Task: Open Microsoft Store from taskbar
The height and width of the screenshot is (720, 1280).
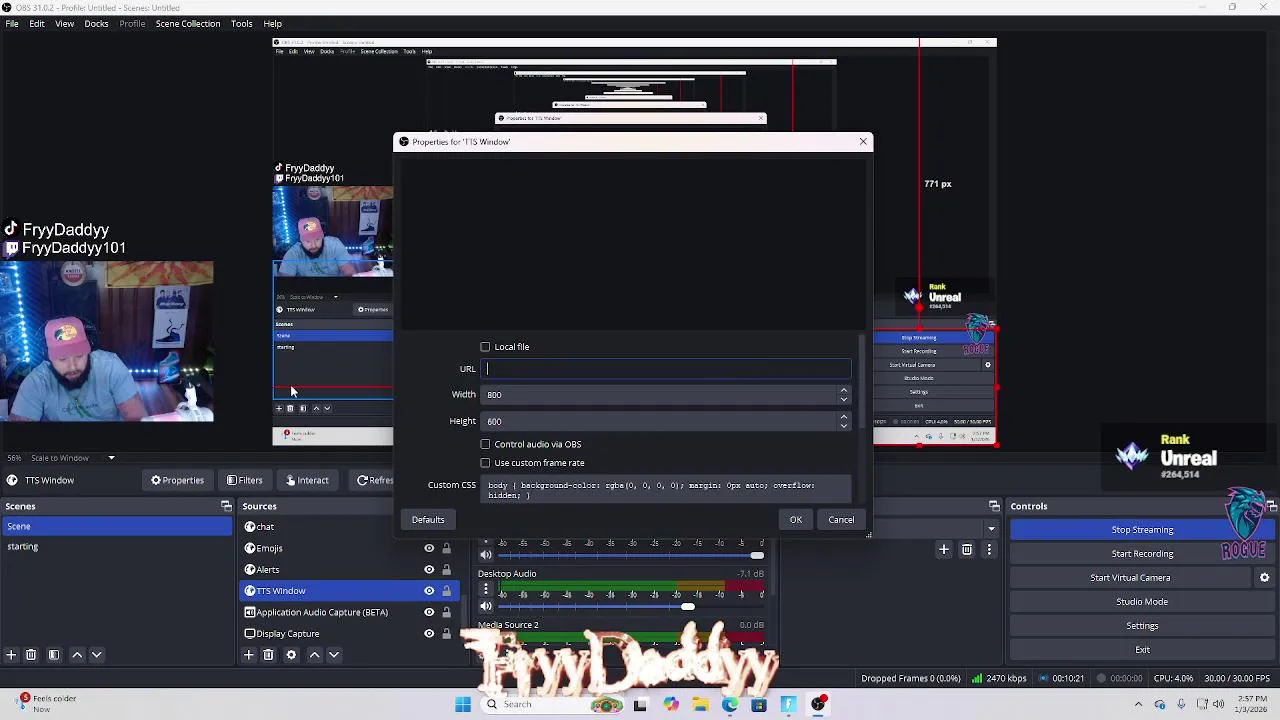Action: click(759, 704)
